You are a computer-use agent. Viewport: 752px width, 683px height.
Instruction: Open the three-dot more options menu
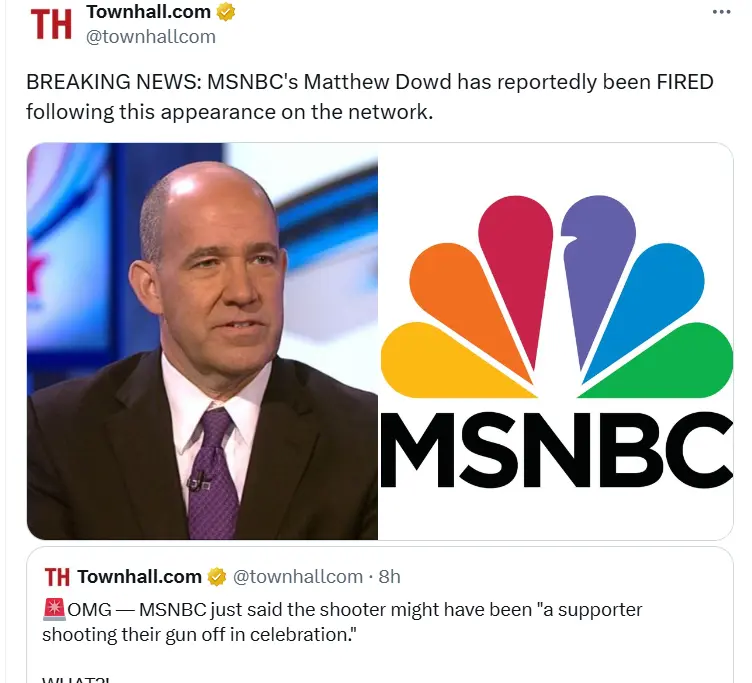[721, 12]
